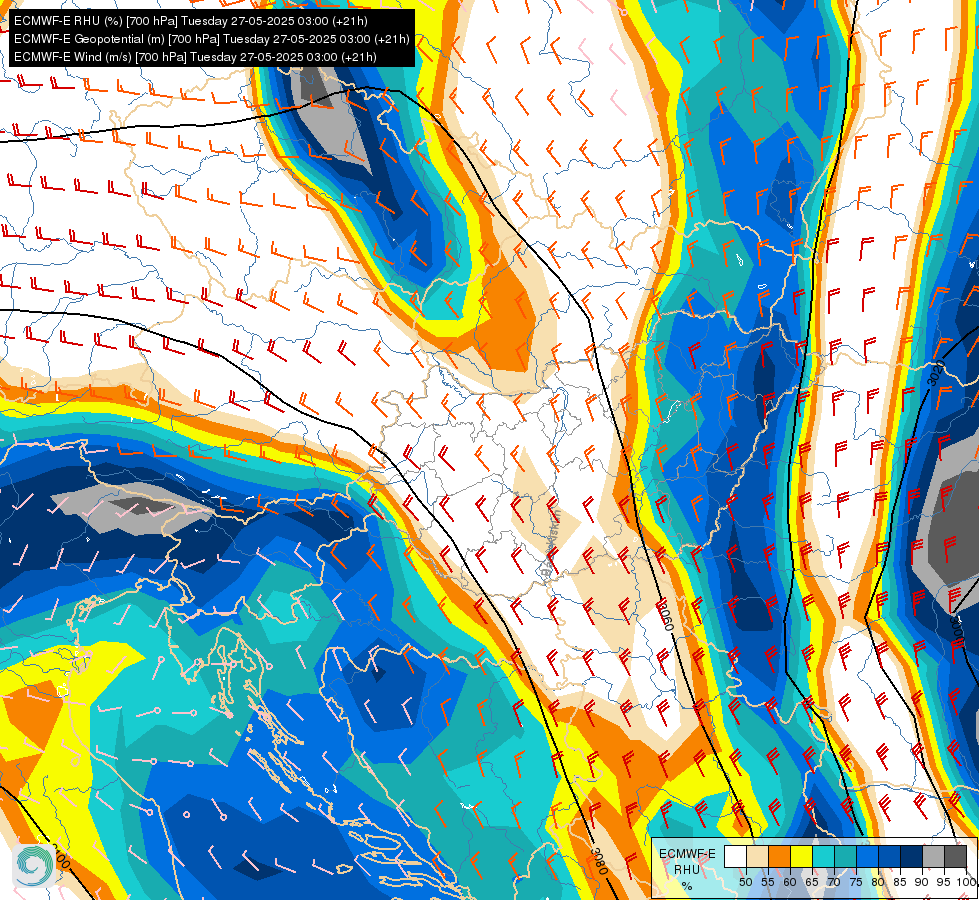
Task: Select the yellow 60-65 legend swatch
Action: (x=801, y=857)
